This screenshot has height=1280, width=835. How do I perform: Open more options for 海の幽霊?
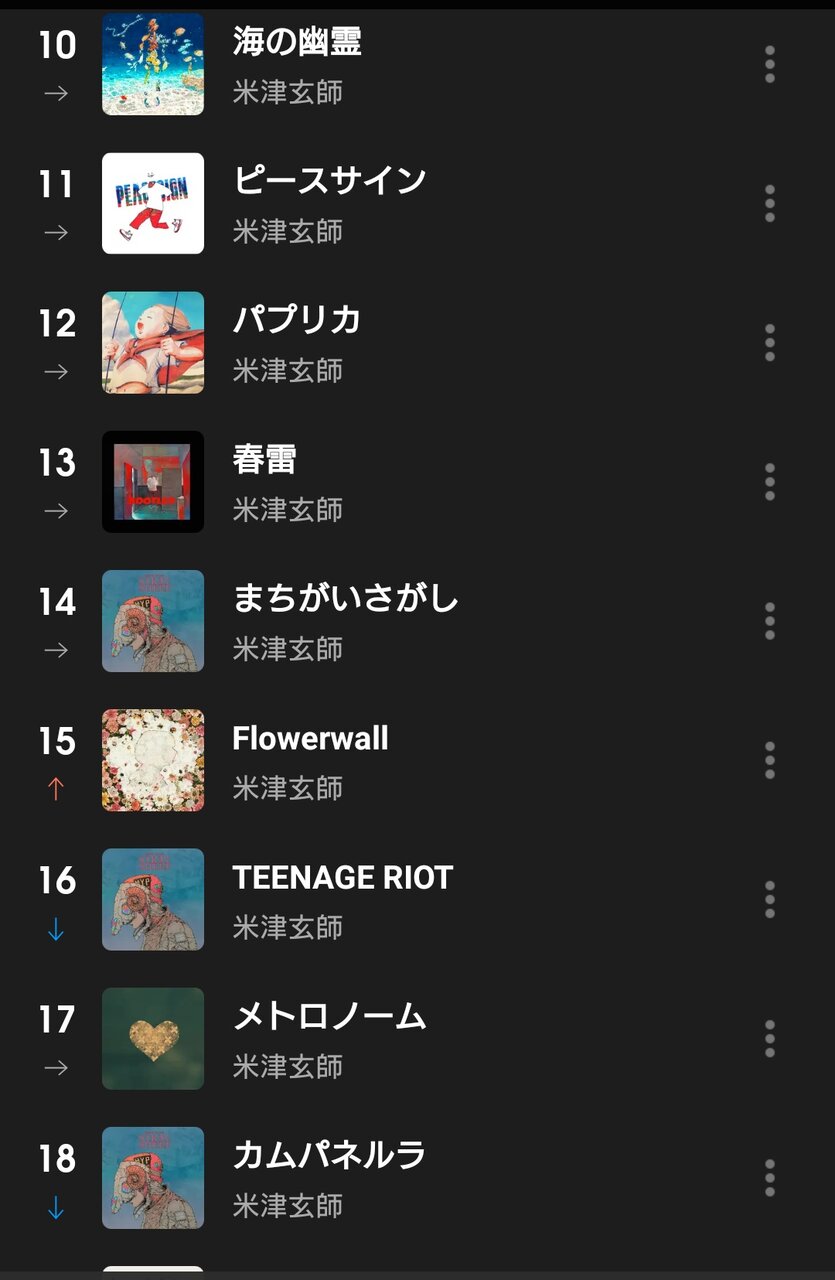[769, 64]
